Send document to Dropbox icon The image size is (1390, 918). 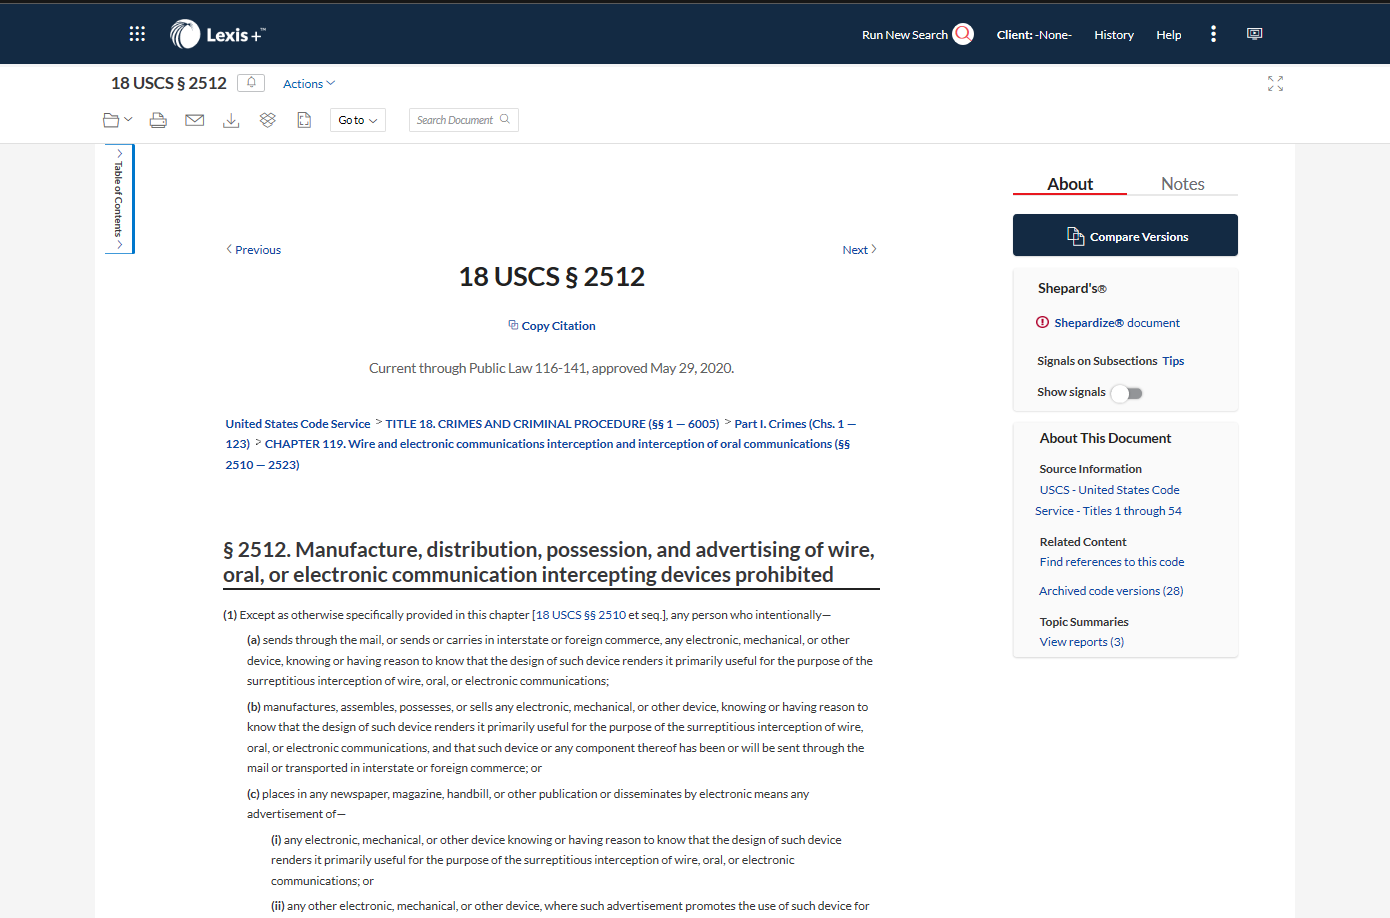click(267, 120)
